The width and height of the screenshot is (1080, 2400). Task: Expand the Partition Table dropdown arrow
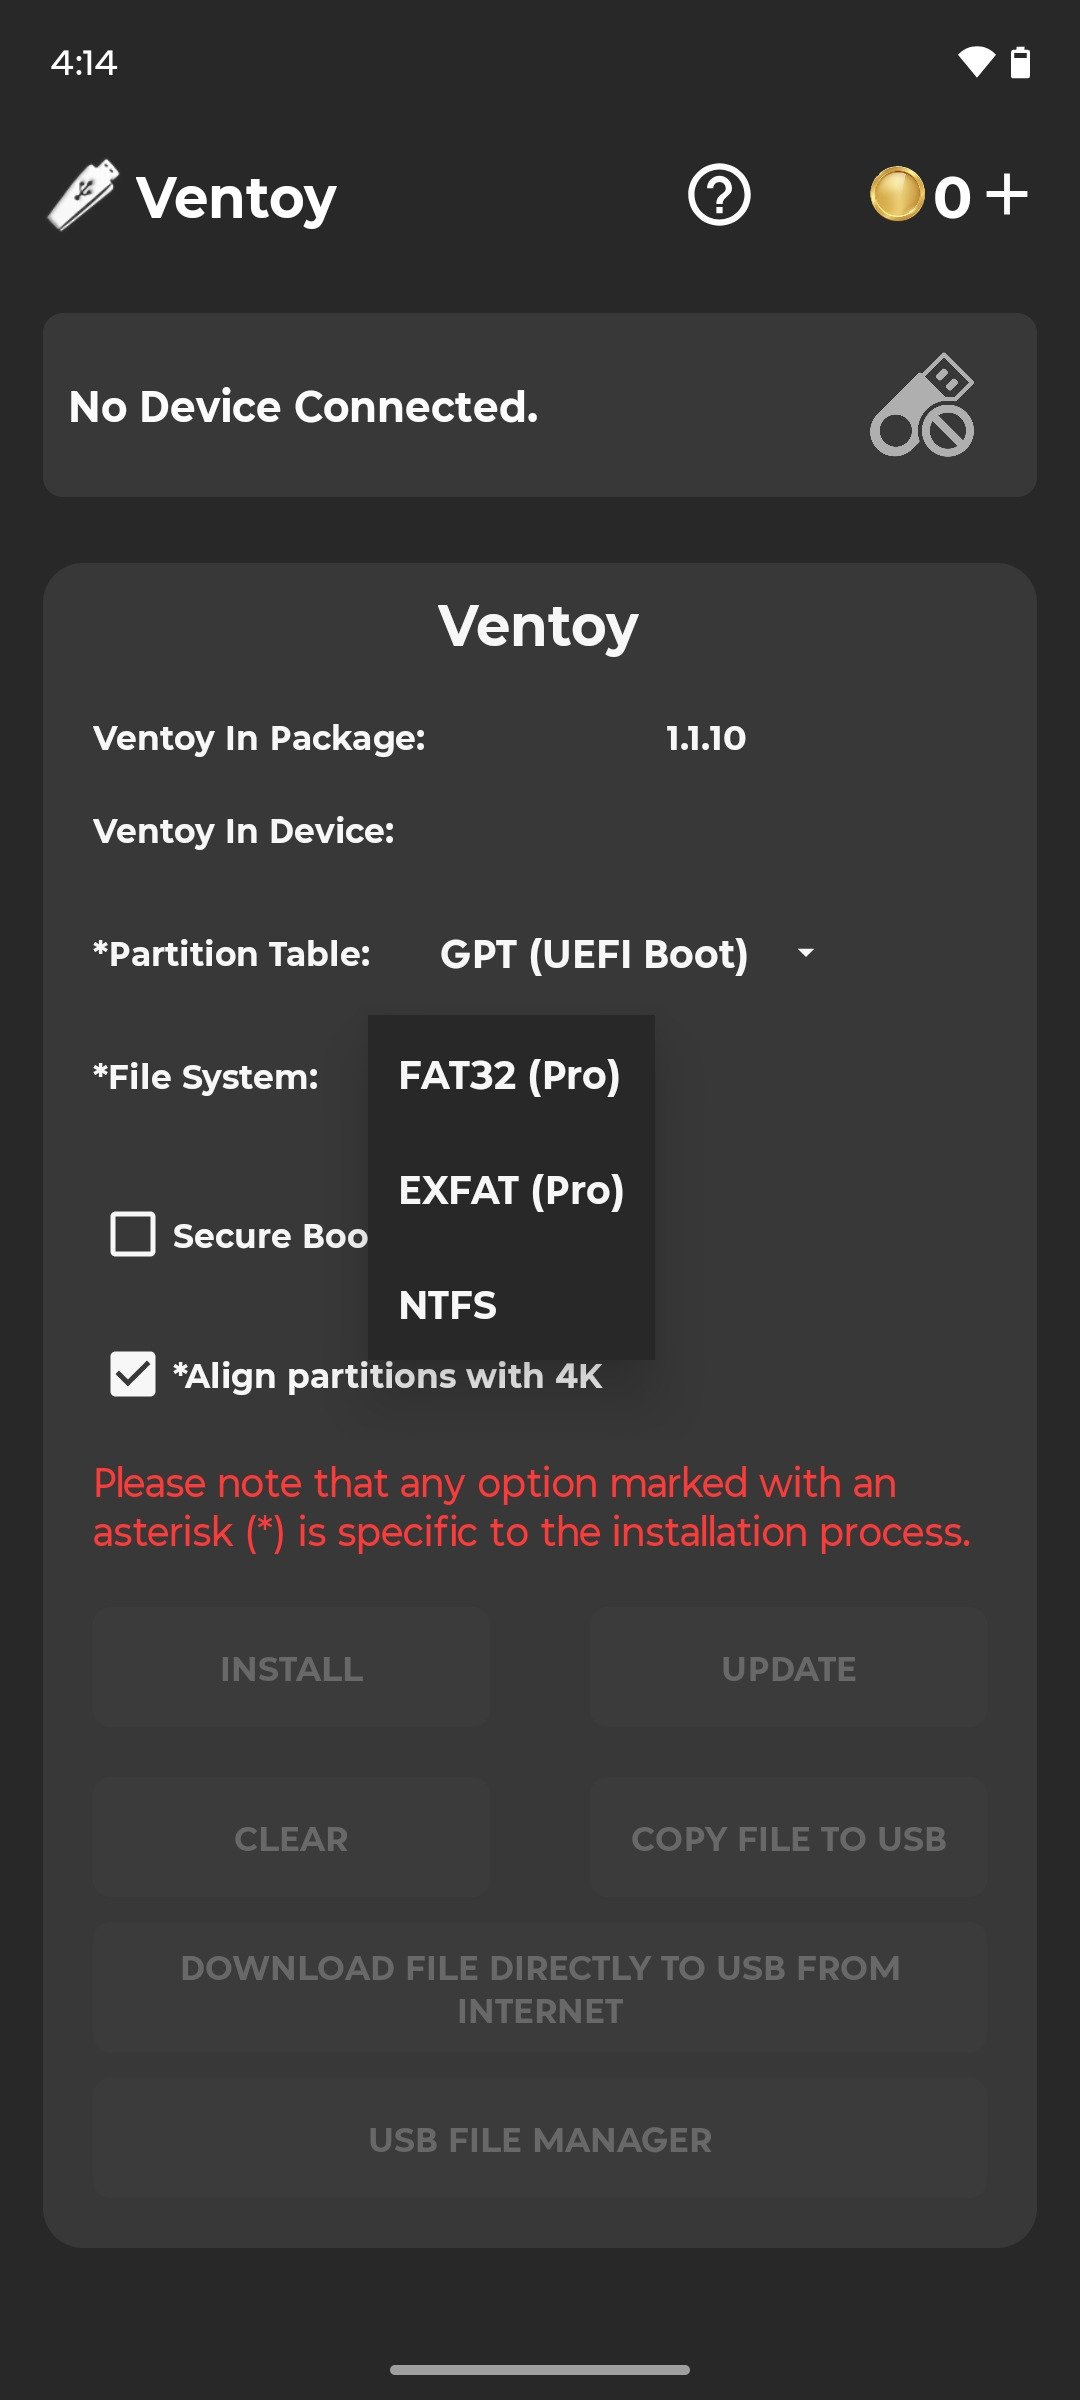coord(806,953)
